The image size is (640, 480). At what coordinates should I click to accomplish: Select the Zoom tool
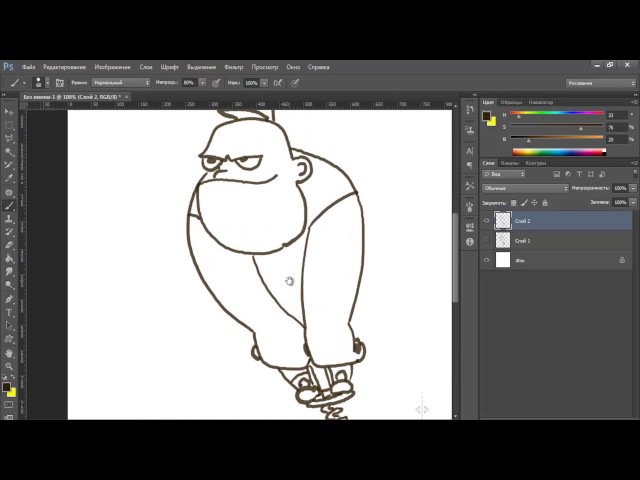[x=9, y=367]
